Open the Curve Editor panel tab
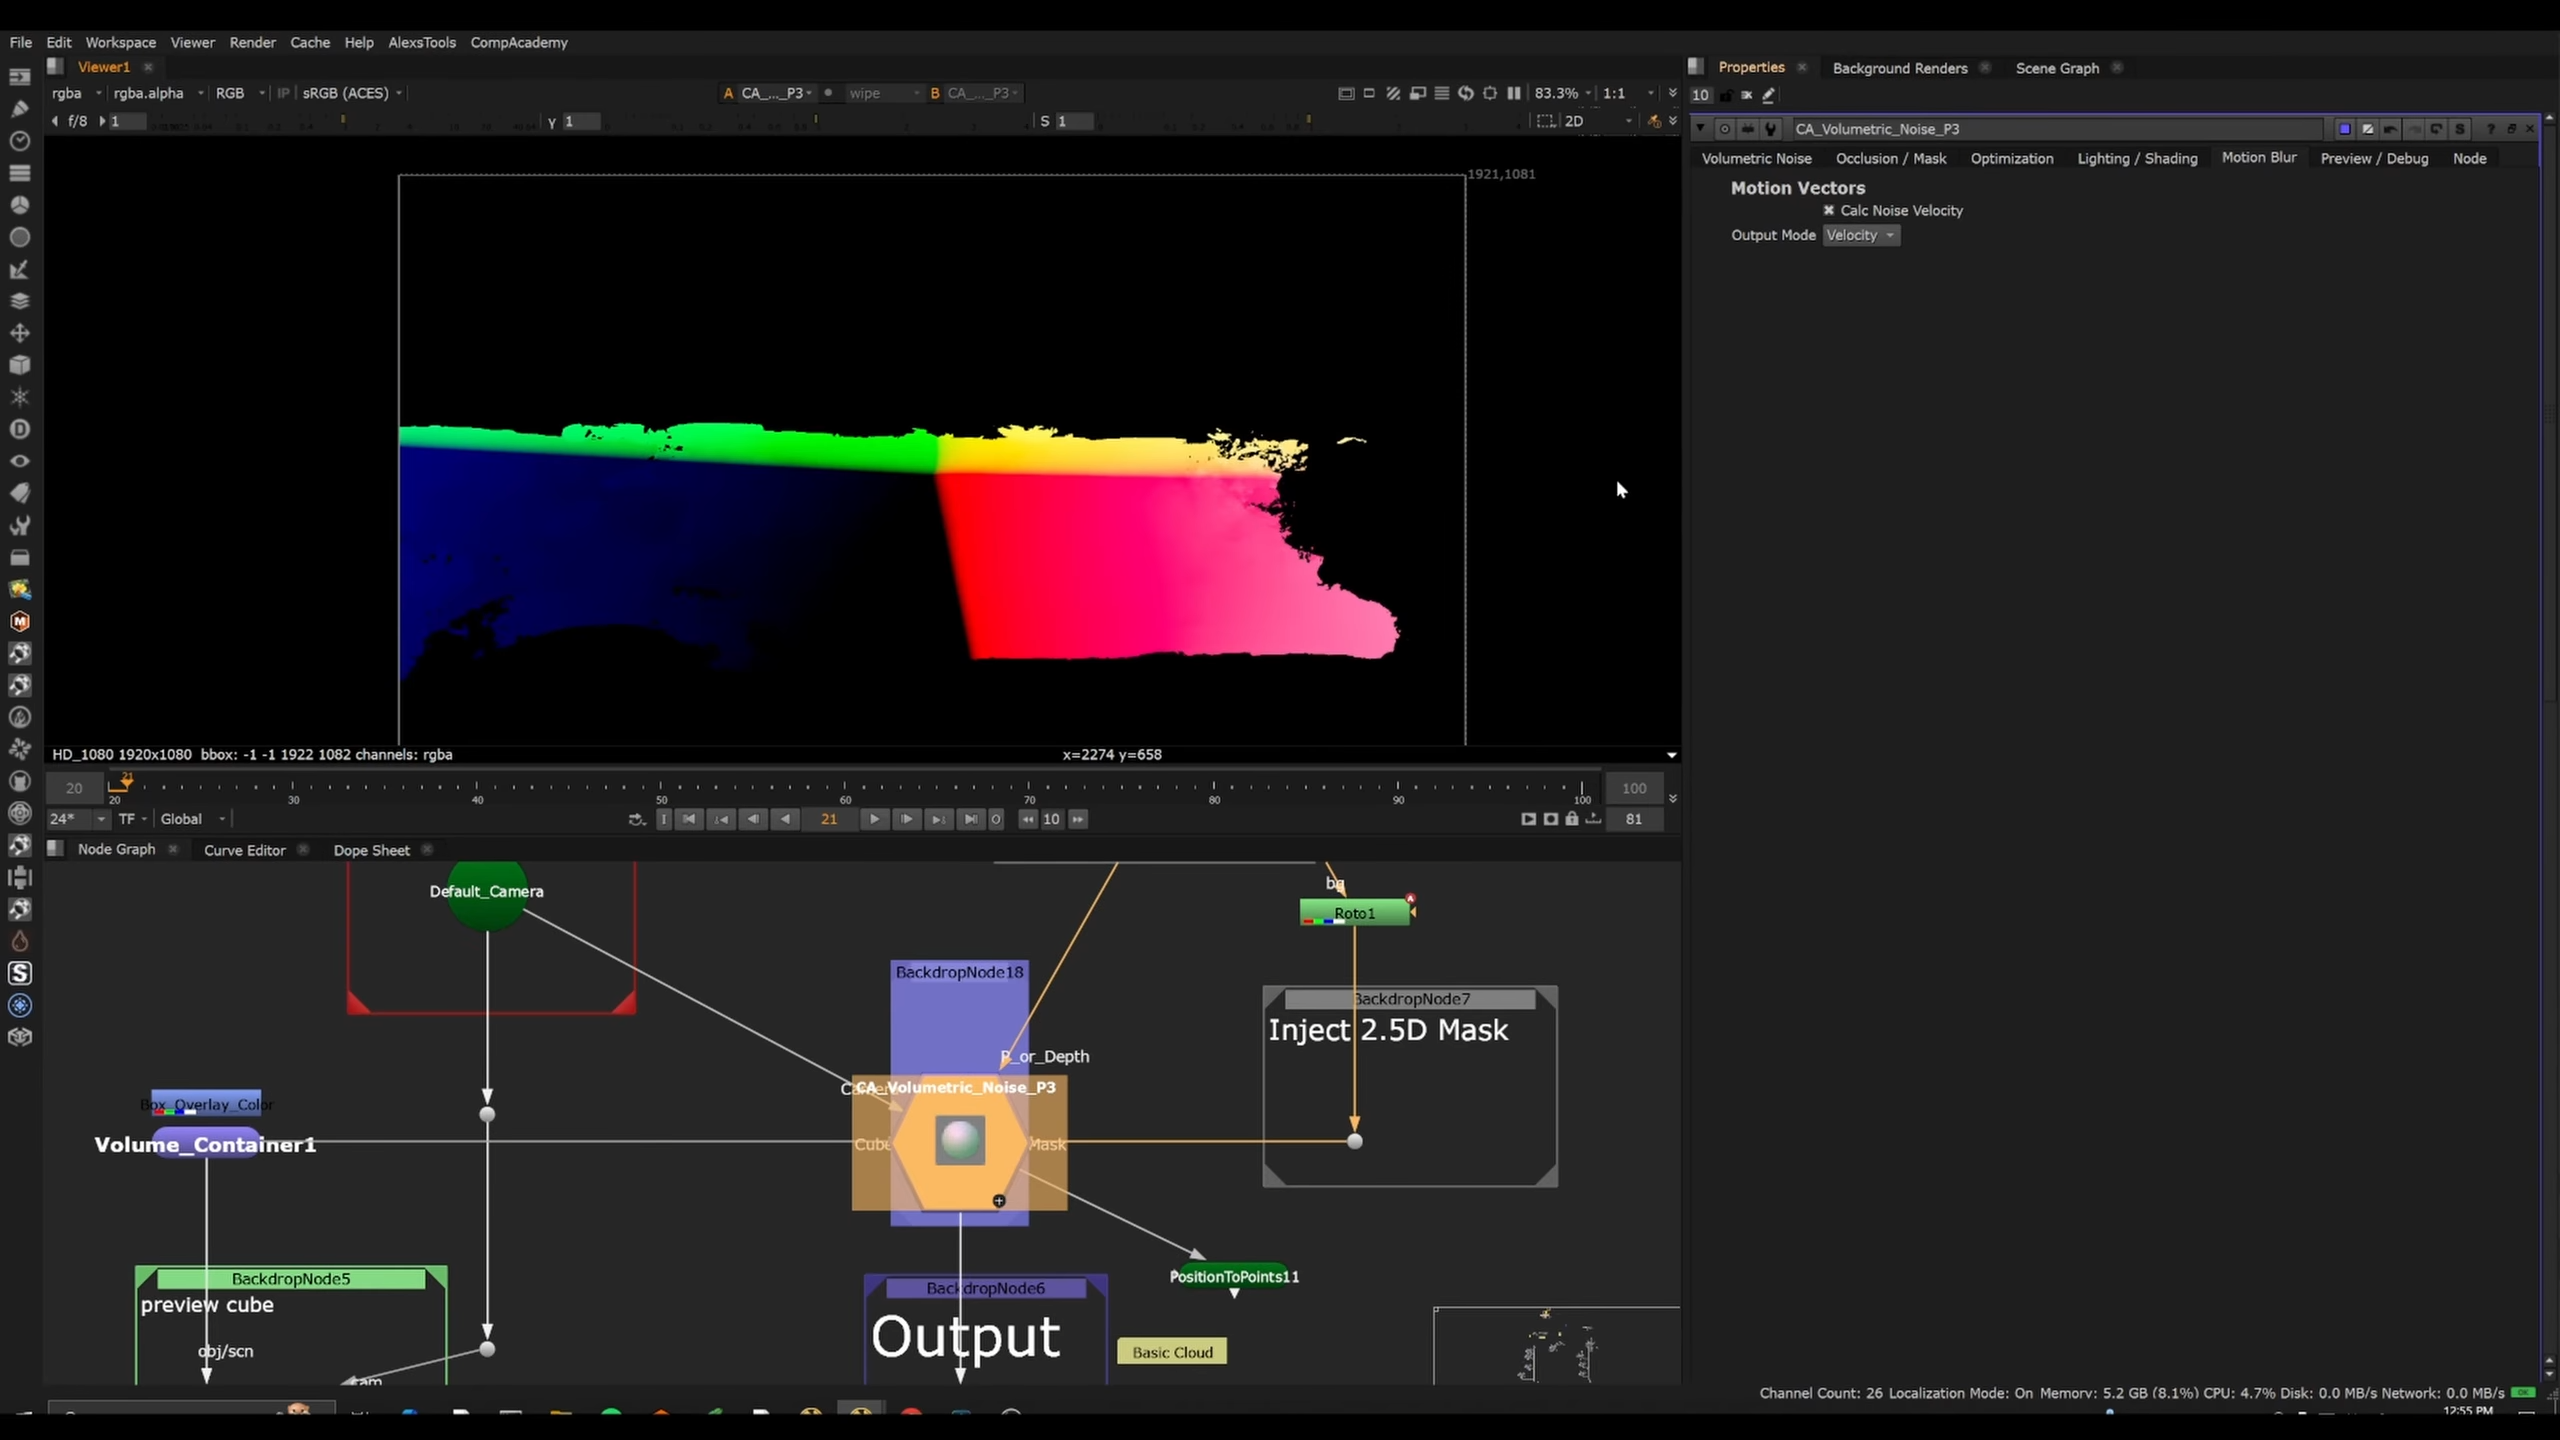 pyautogui.click(x=244, y=850)
